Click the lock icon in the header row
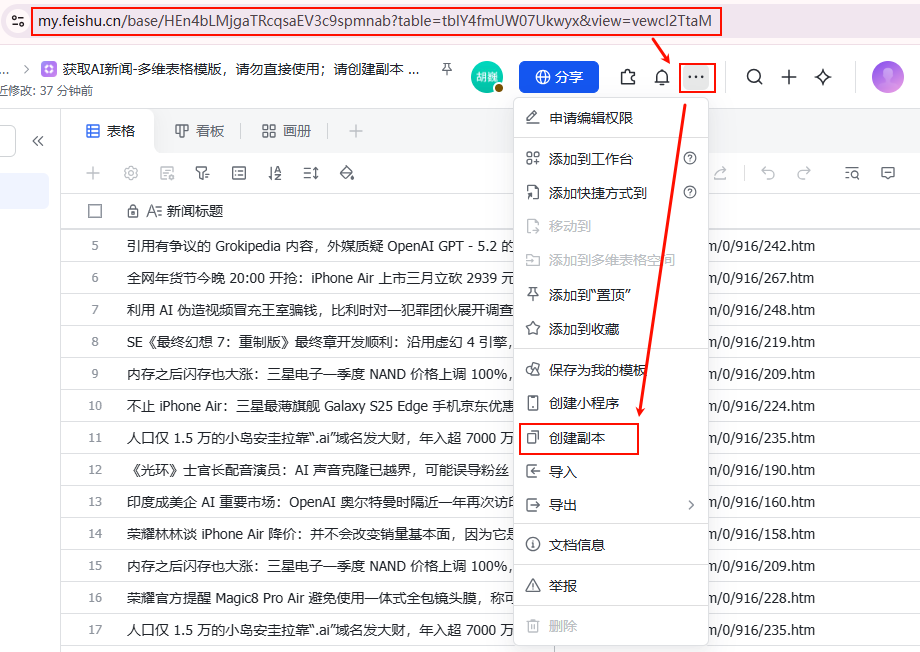The height and width of the screenshot is (652, 920). tap(131, 209)
